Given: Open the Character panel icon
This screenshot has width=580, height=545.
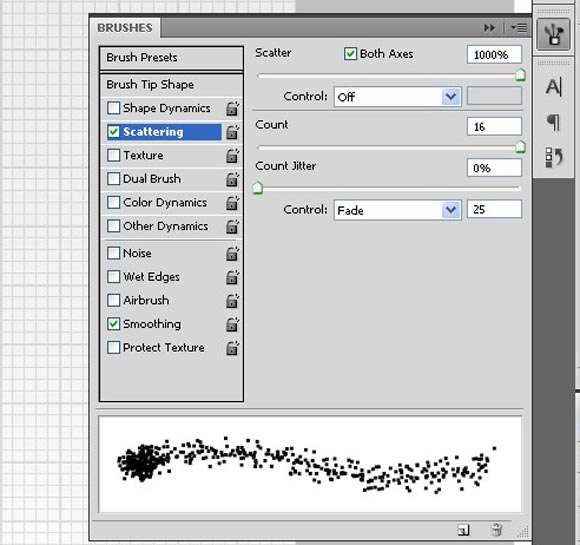Looking at the screenshot, I should 553,87.
